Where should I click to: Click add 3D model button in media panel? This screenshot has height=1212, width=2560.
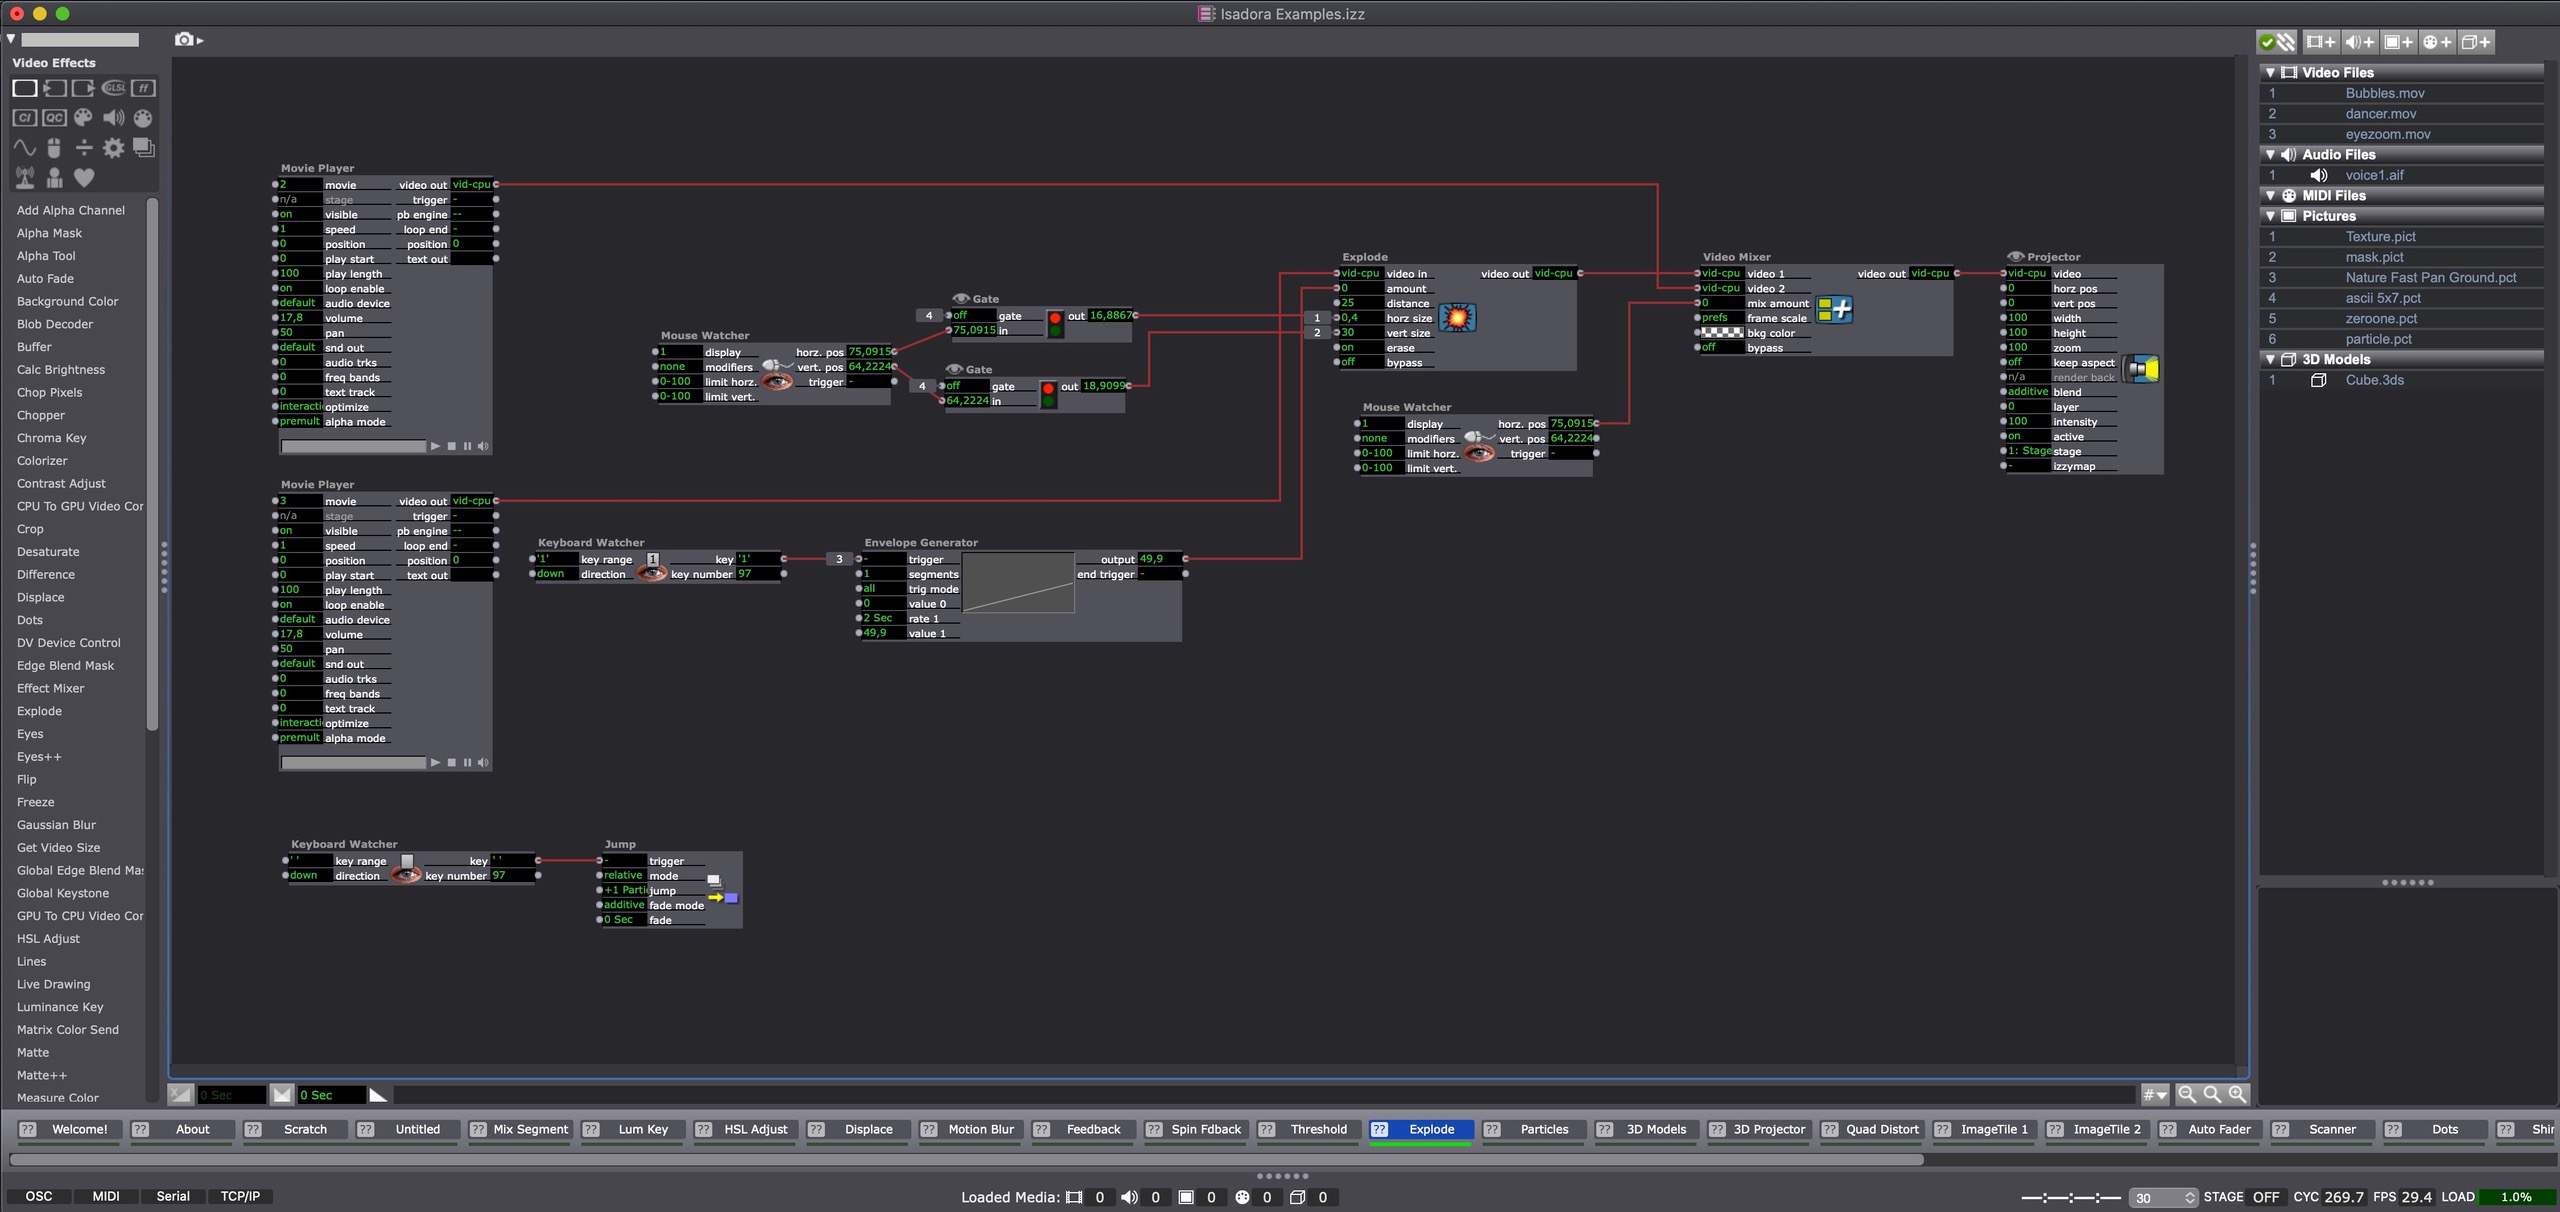2476,42
